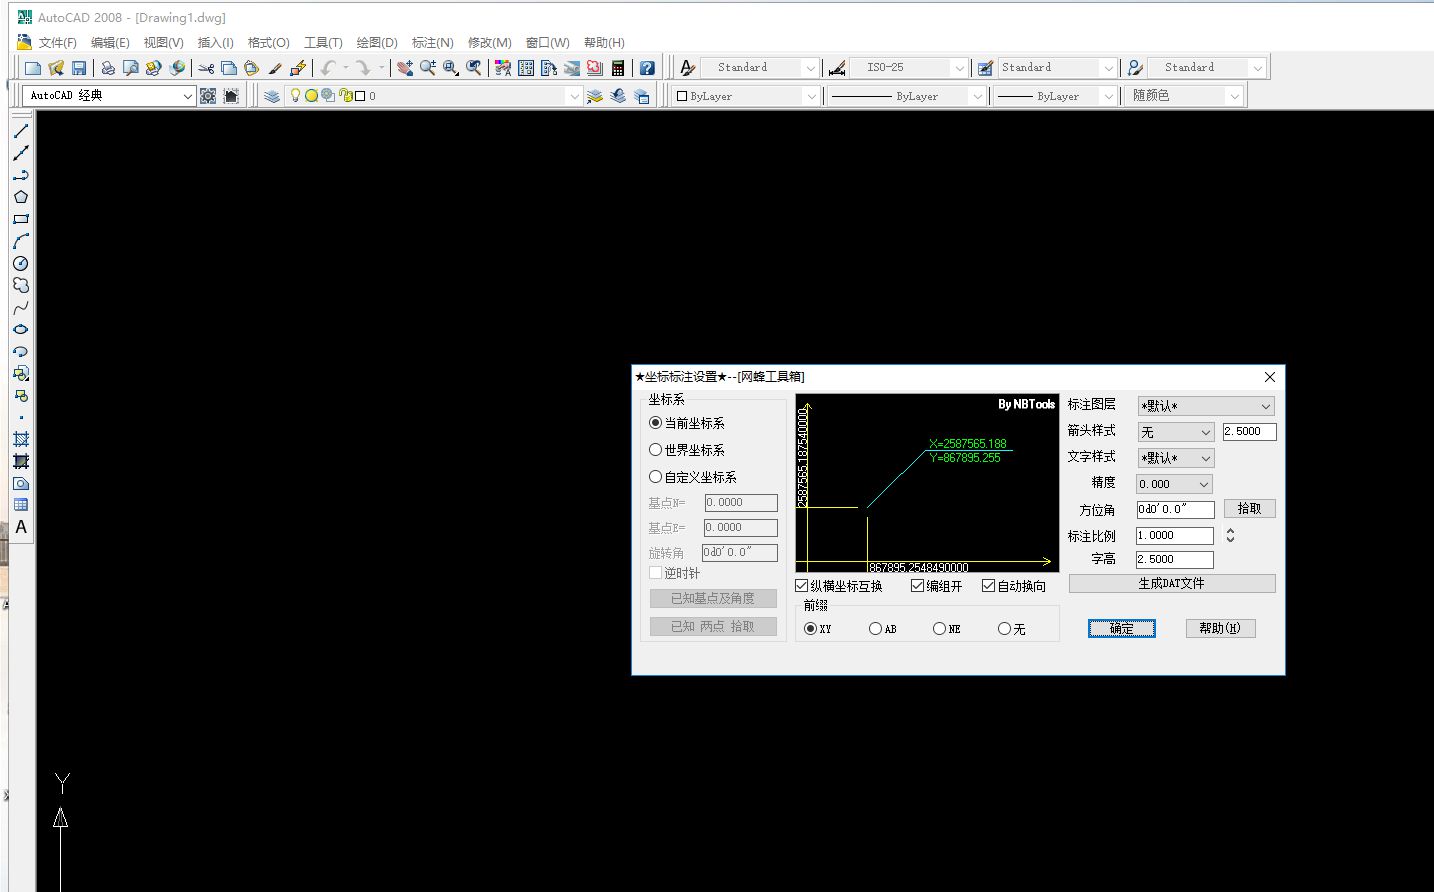The image size is (1434, 892).
Task: Open 精度 dropdown
Action: [1175, 484]
